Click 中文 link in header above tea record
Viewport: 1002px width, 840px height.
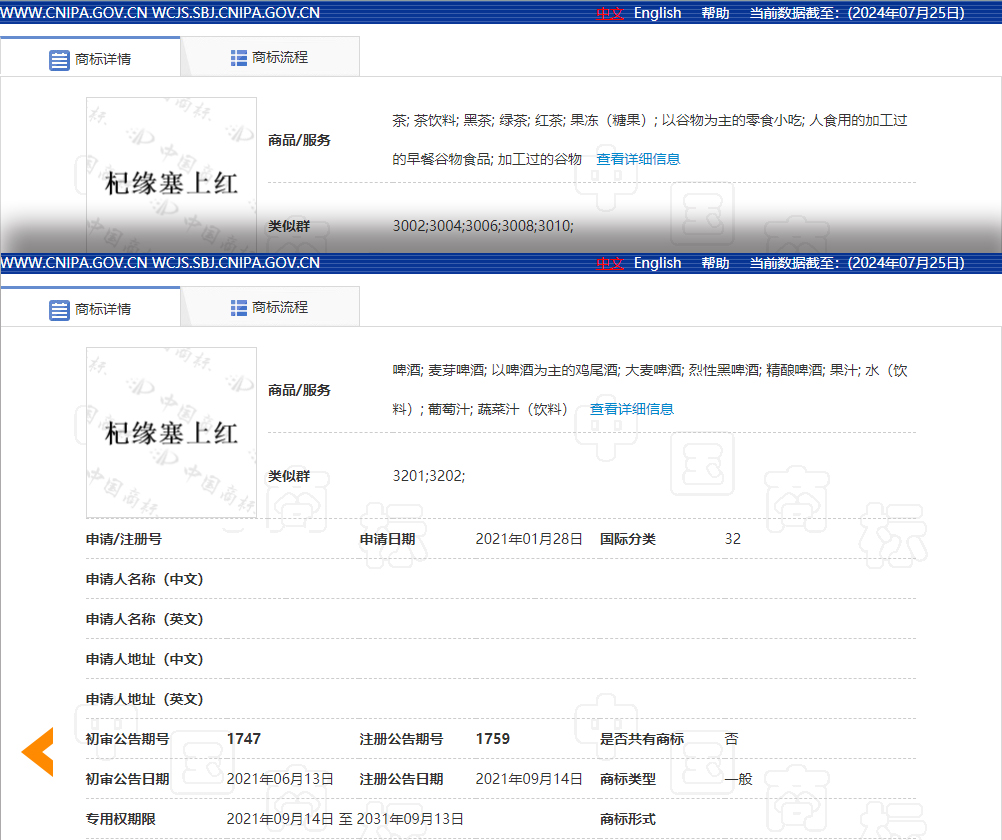pyautogui.click(x=610, y=13)
